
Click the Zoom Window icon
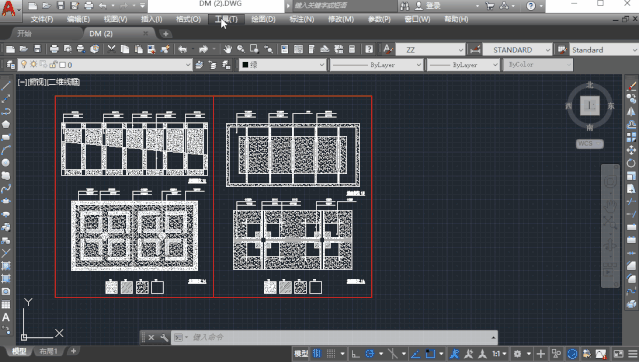coord(254,49)
